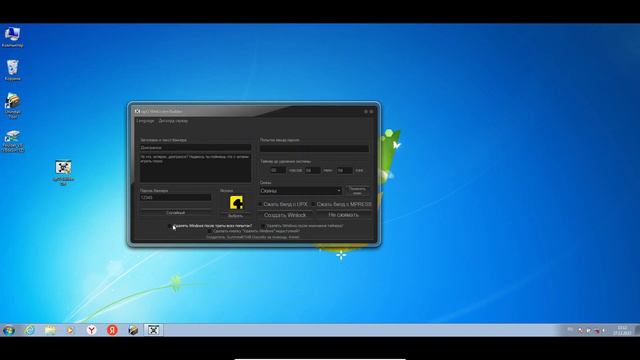
Task: Click the Выбрать button under the icon
Action: tap(236, 216)
